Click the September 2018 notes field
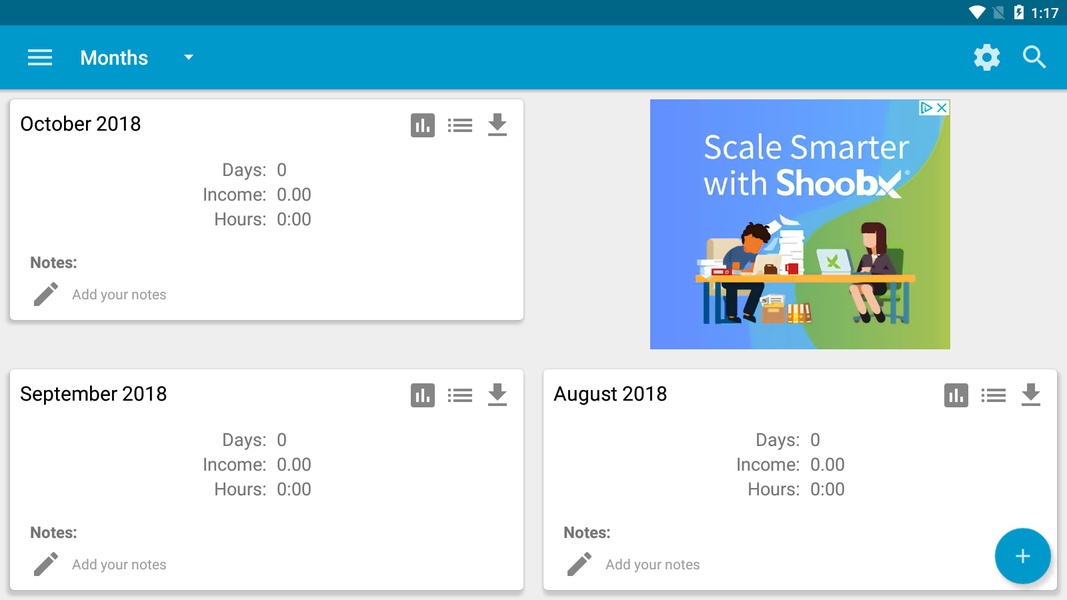 tap(119, 565)
